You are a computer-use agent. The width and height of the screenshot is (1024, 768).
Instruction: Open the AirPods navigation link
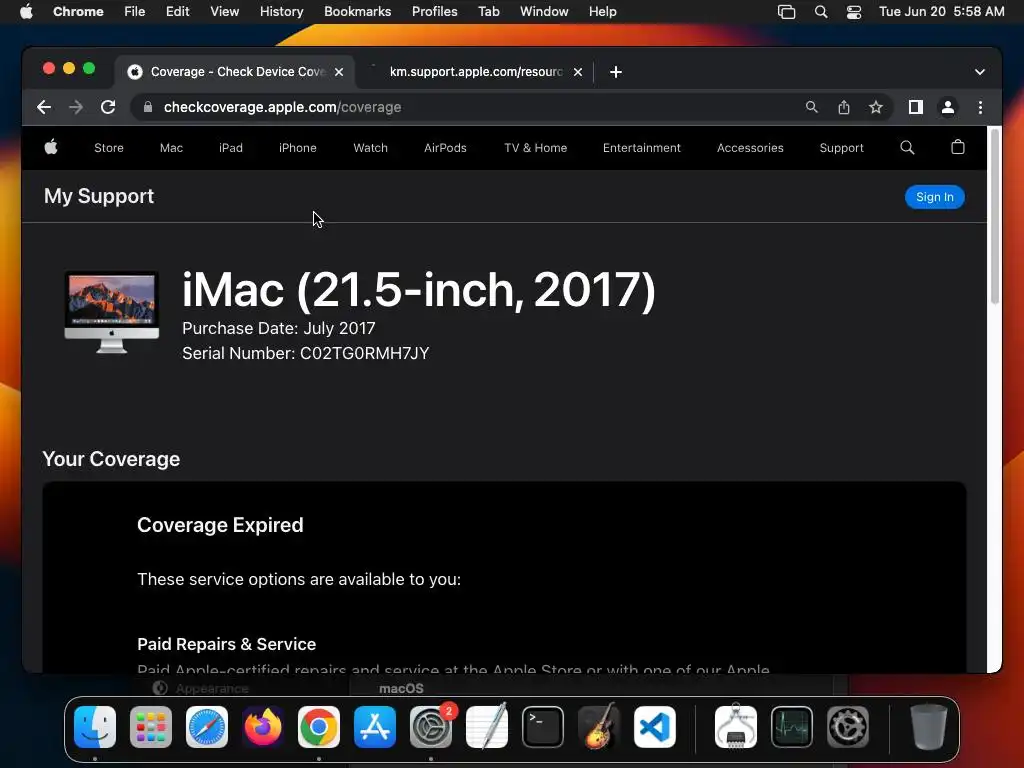pos(445,148)
